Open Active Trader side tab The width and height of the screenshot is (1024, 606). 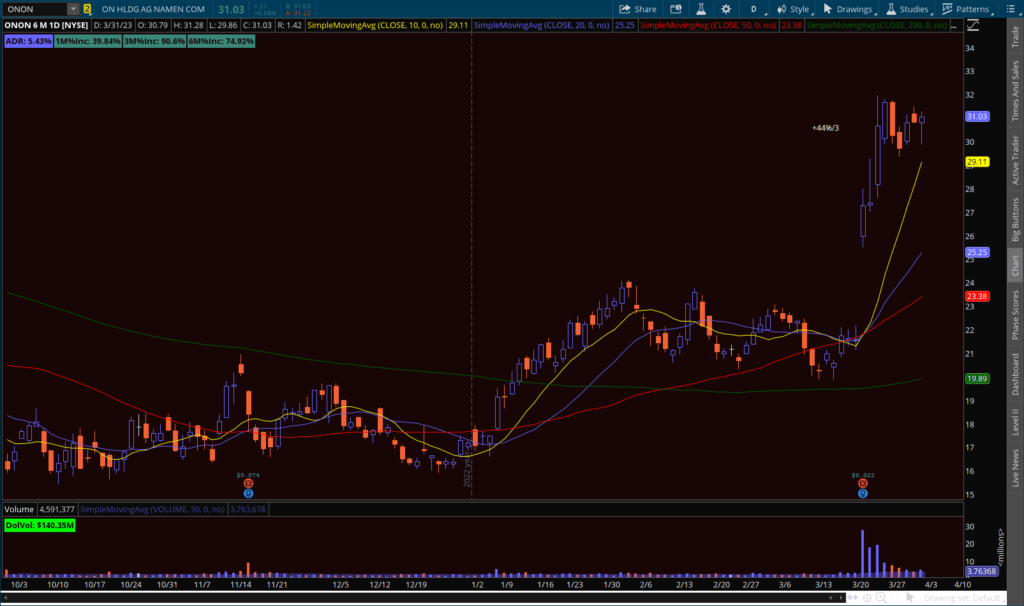[1015, 160]
